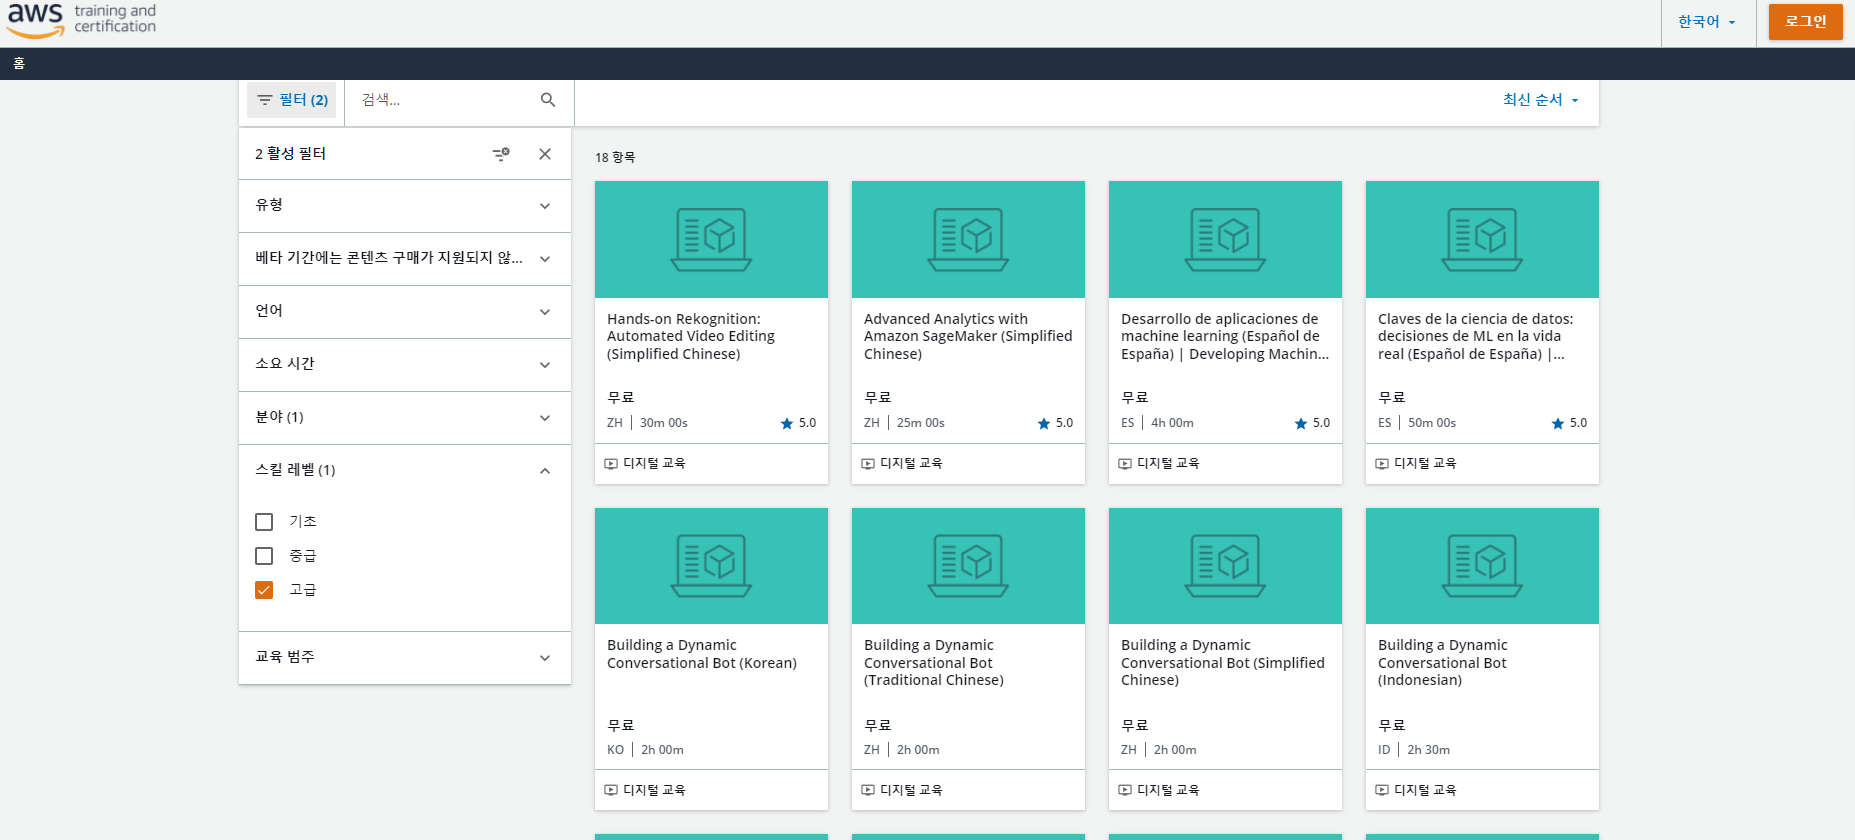Click into the 검색 search field
The image size is (1855, 840).
[x=445, y=100]
